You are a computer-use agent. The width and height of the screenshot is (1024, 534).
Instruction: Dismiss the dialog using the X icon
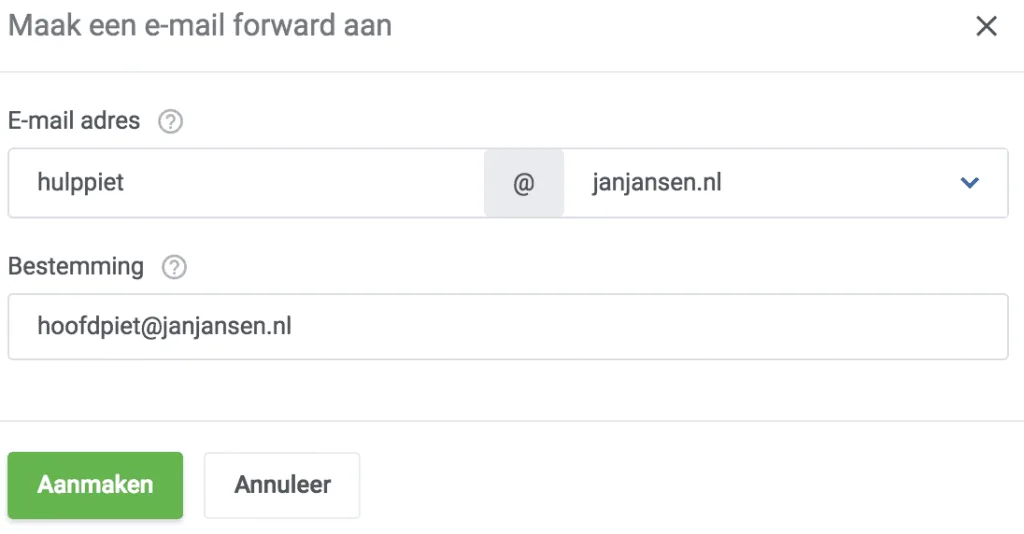(986, 26)
